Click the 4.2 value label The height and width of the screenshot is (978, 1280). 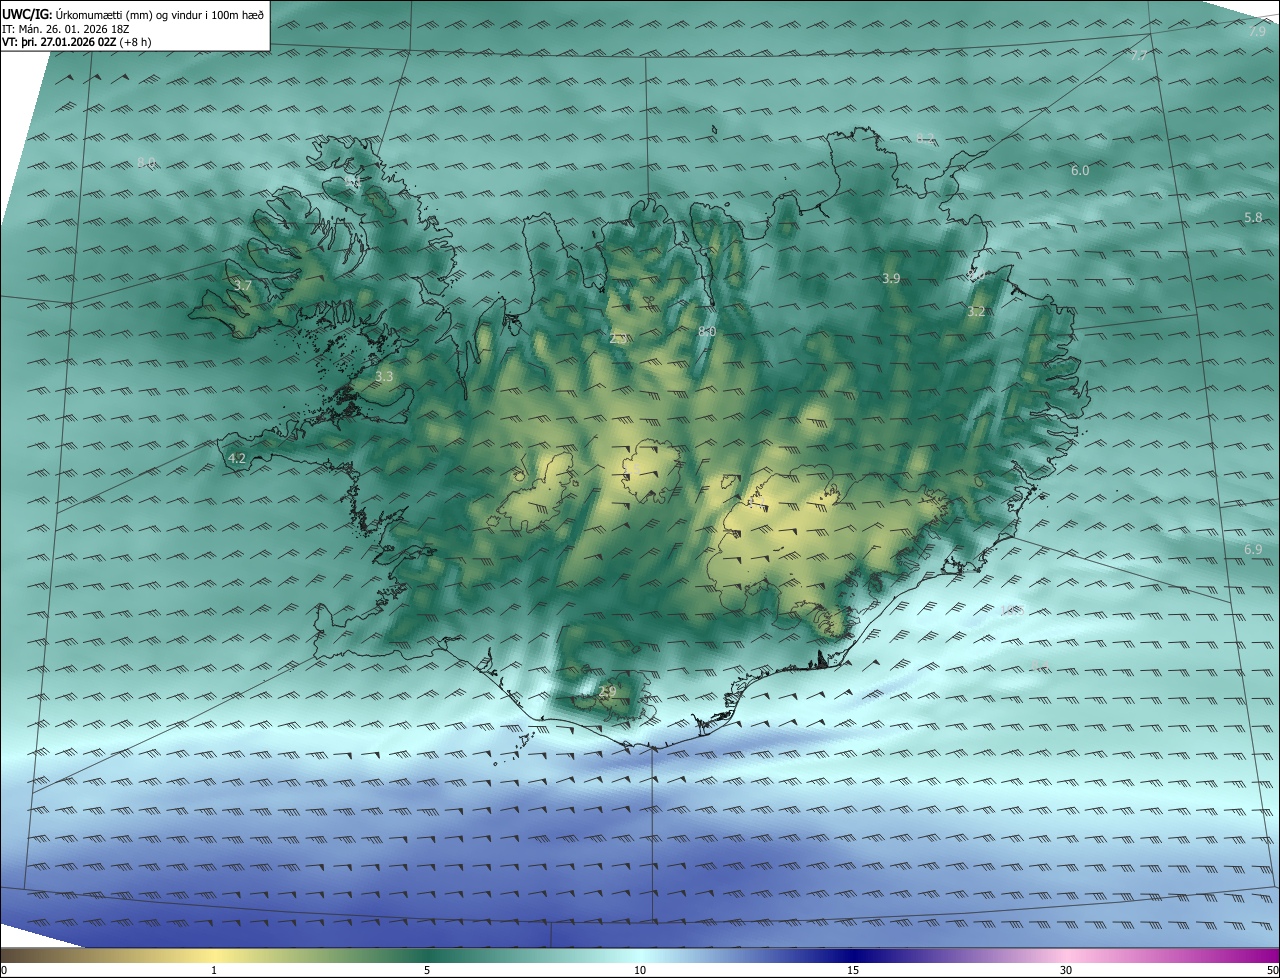pyautogui.click(x=237, y=458)
